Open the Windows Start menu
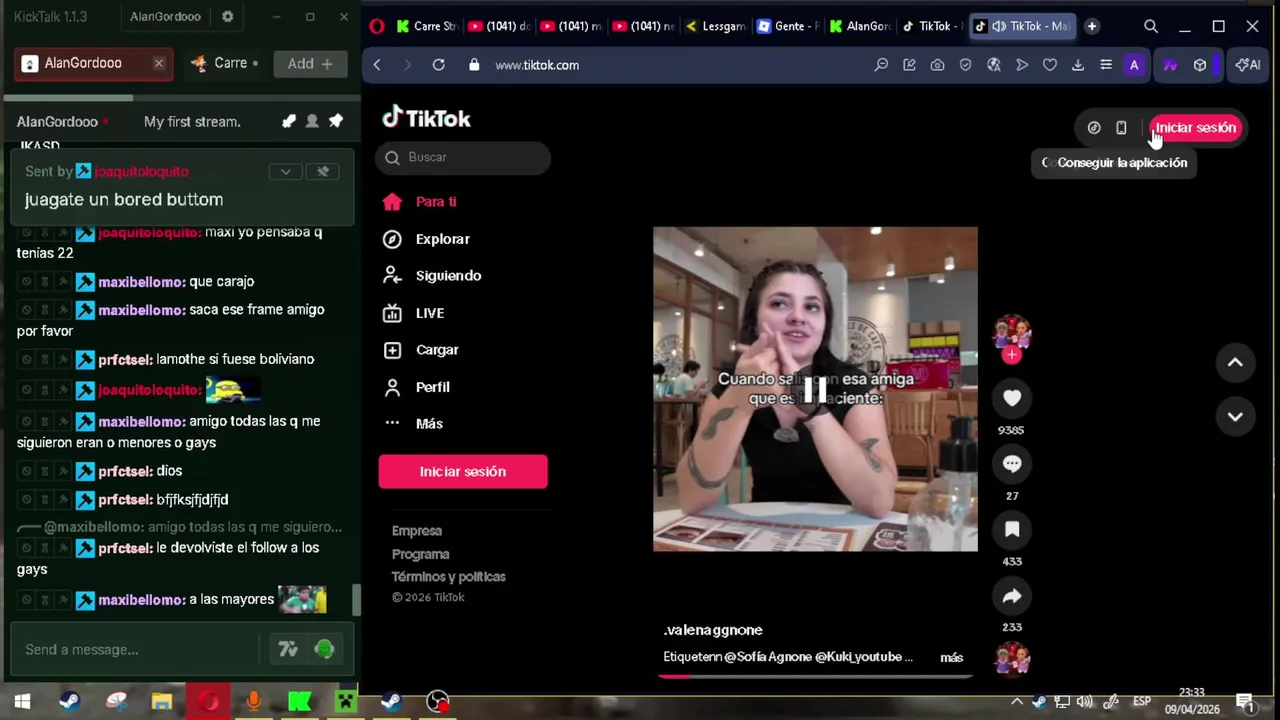Screen dimensions: 1280x720 click(x=22, y=702)
